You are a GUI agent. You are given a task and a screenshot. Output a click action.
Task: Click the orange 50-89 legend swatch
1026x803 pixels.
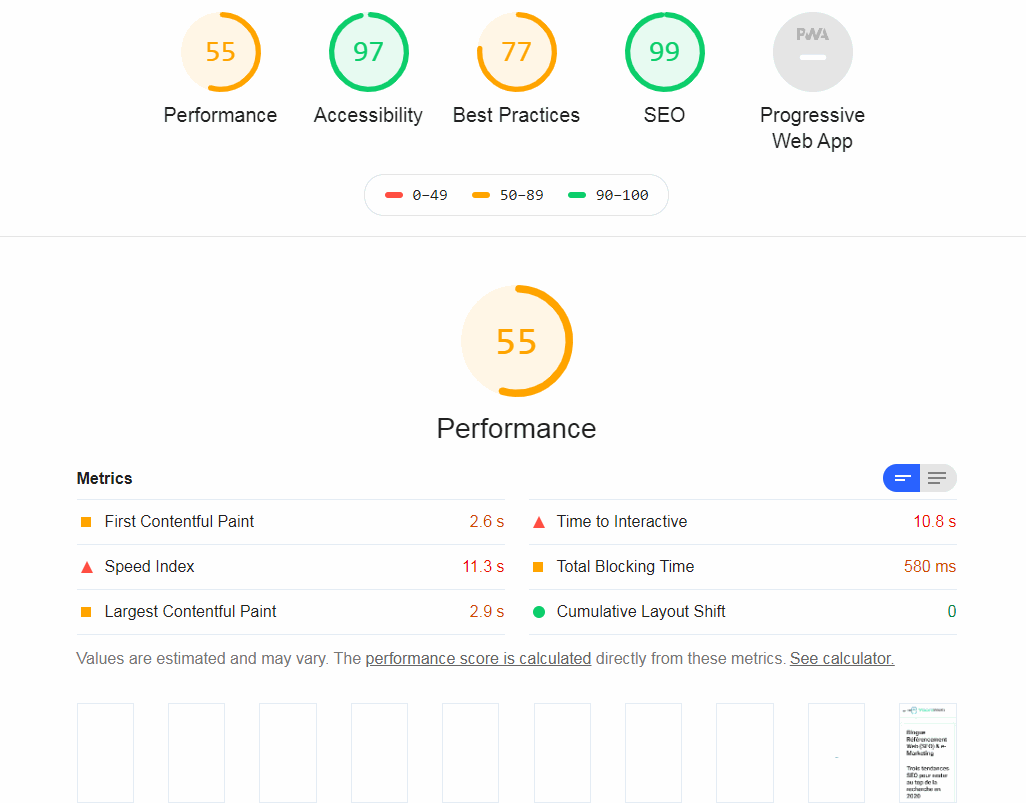pyautogui.click(x=480, y=195)
